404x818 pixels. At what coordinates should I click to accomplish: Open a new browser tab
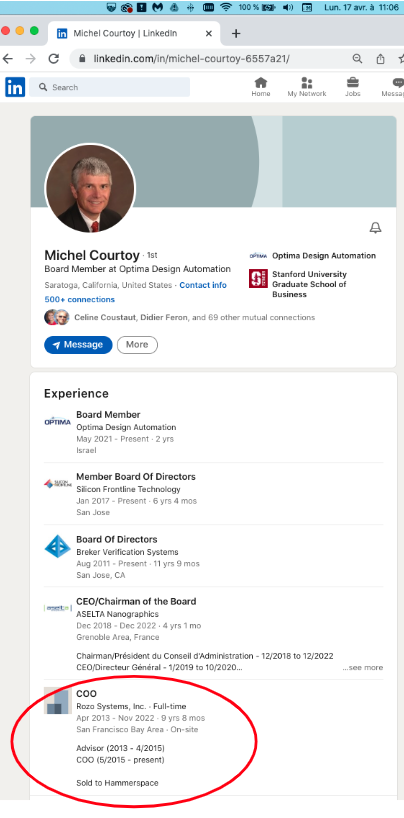pos(236,33)
